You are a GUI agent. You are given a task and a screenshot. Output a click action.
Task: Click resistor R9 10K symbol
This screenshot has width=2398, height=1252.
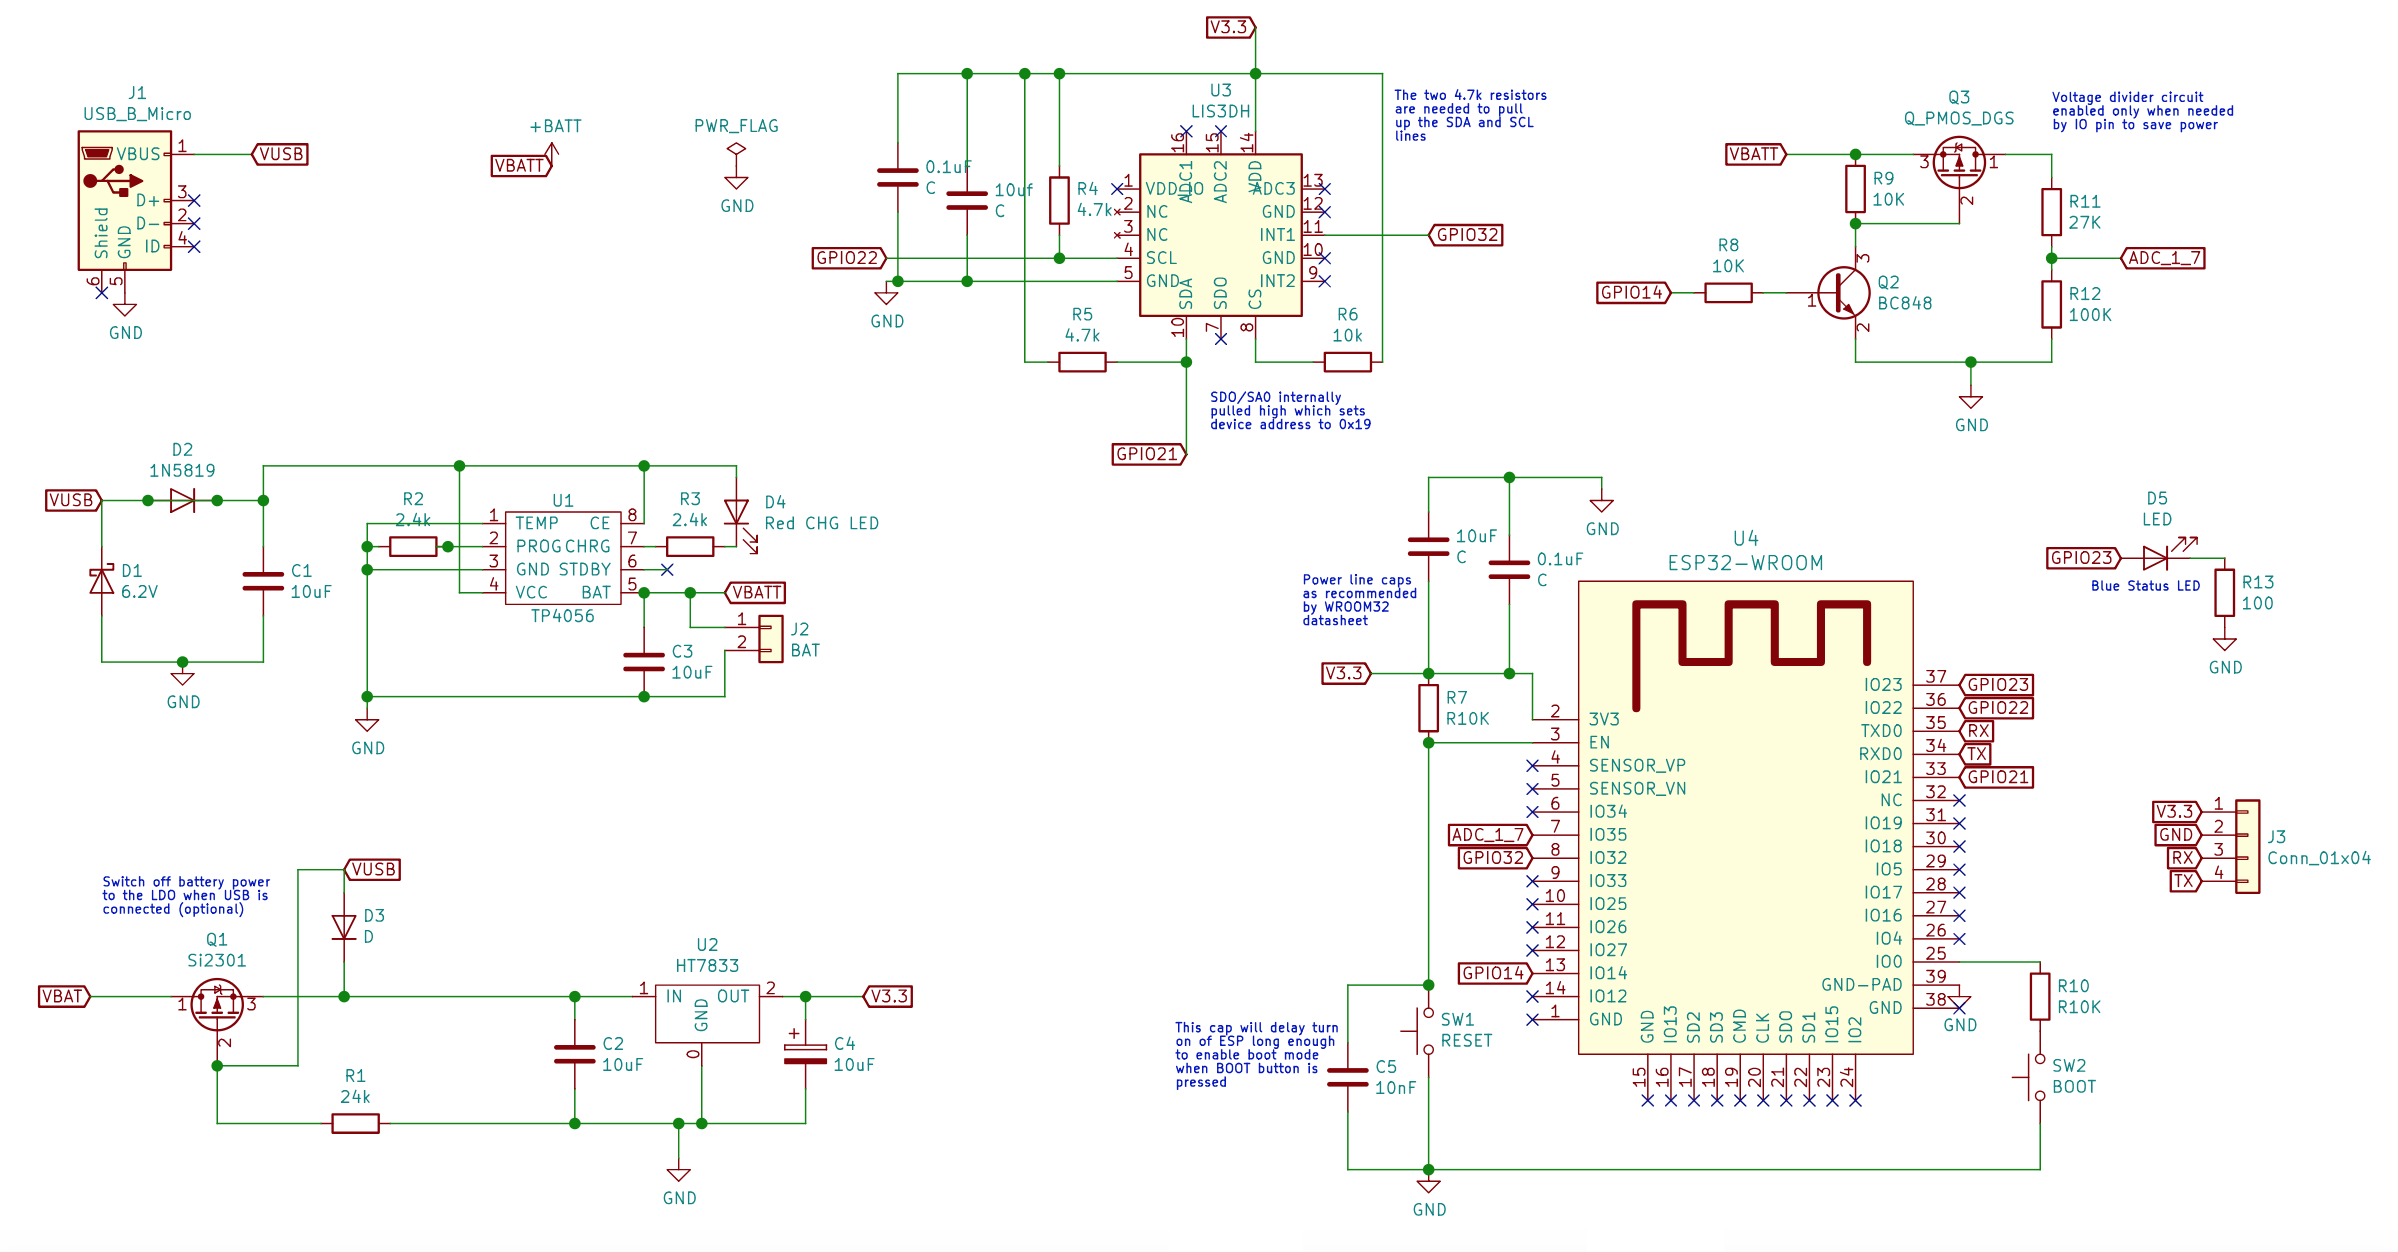[1855, 189]
